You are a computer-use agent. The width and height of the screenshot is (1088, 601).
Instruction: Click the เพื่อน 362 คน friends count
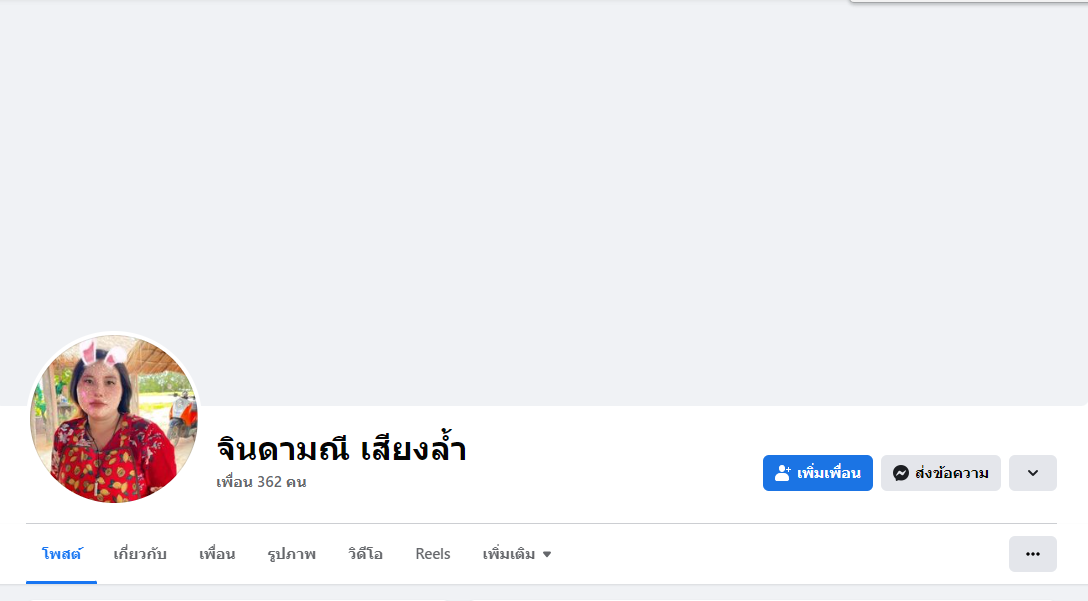[261, 482]
